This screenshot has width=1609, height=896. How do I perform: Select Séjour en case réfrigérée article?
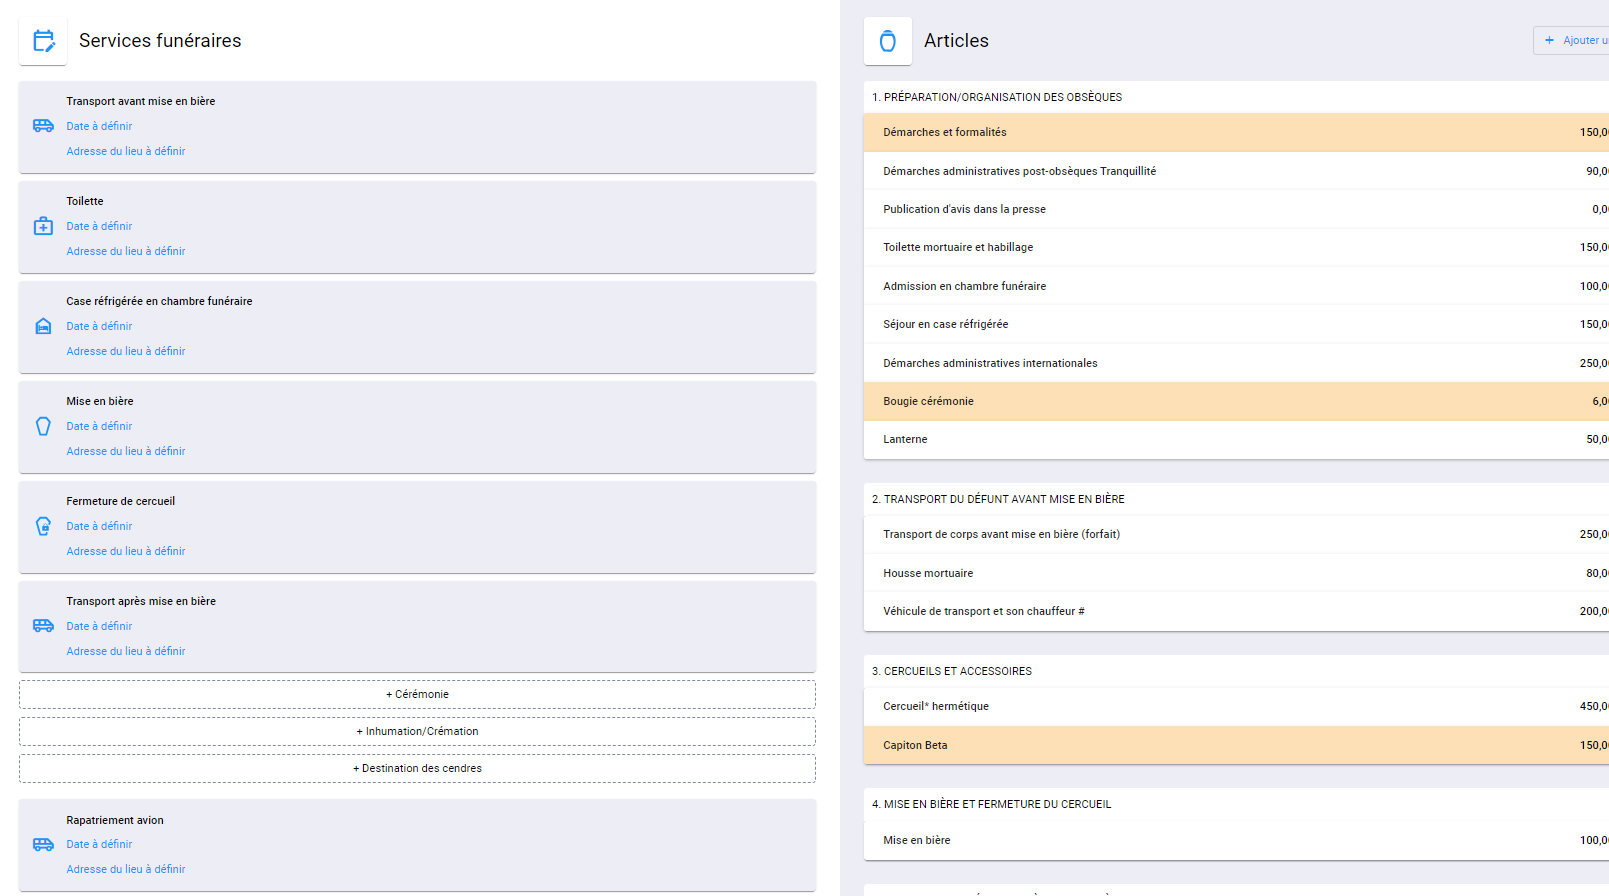1236,324
